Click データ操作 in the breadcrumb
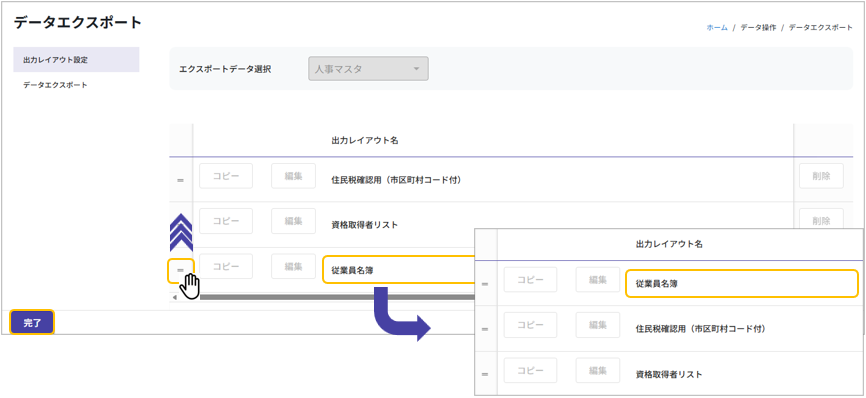 coord(758,27)
